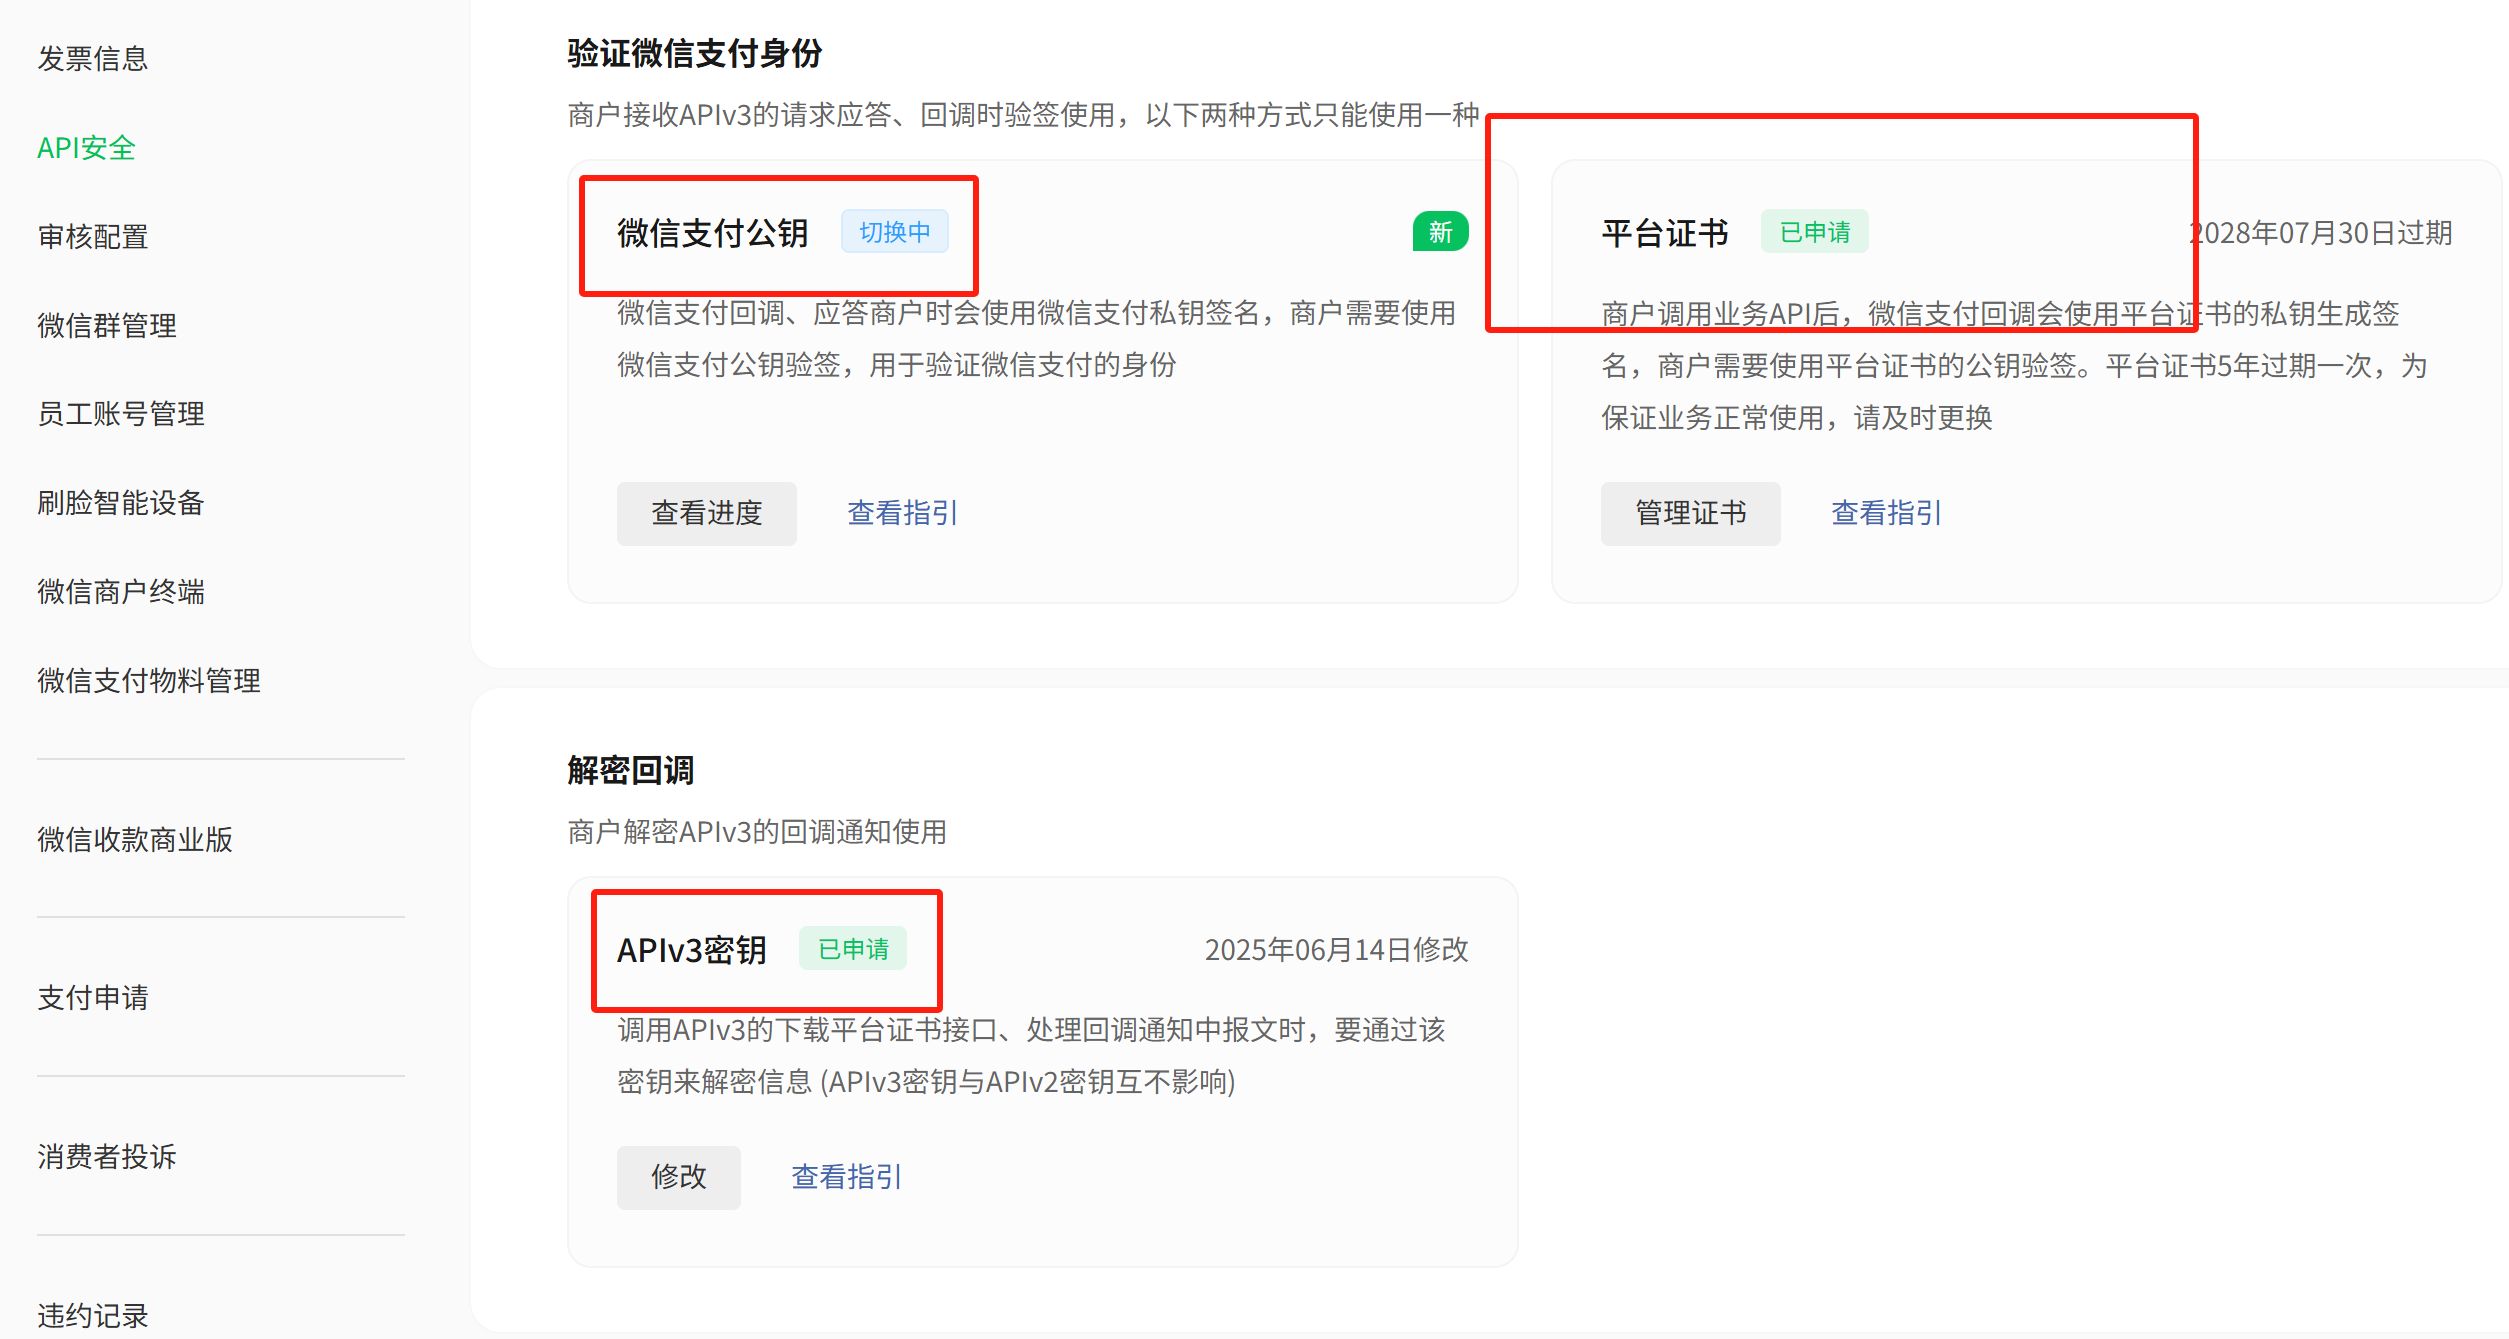Open 支付申请 sidebar entry
Screen dimensions: 2509x1339
click(93, 998)
